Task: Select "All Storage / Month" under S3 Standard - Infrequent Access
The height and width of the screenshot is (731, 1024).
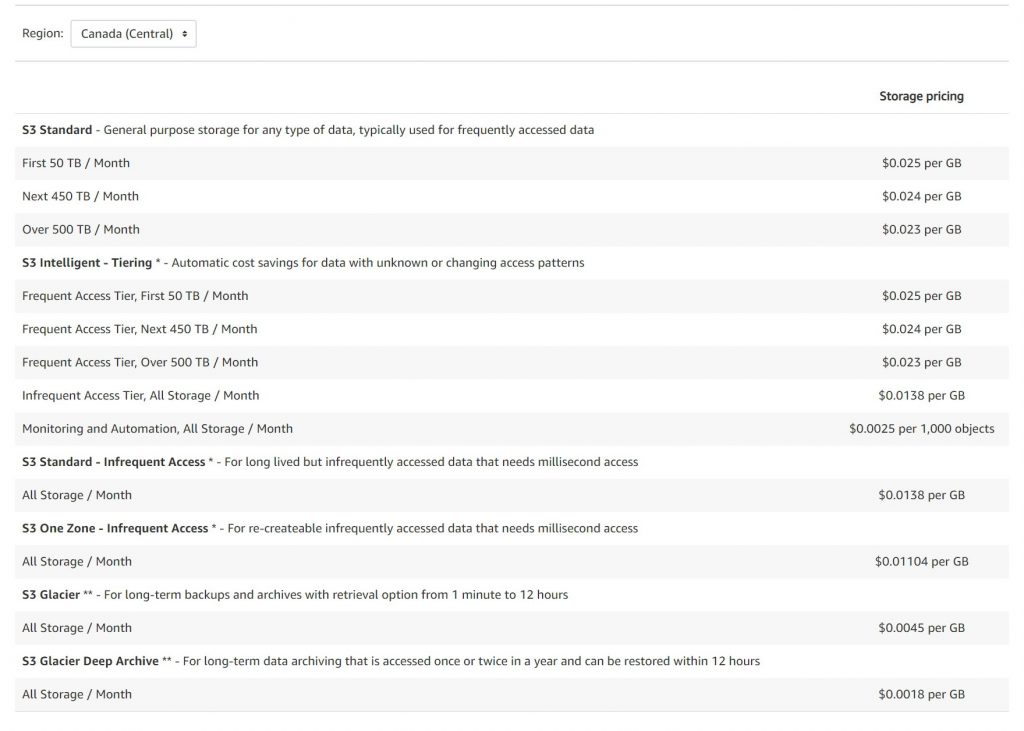Action: 77,495
